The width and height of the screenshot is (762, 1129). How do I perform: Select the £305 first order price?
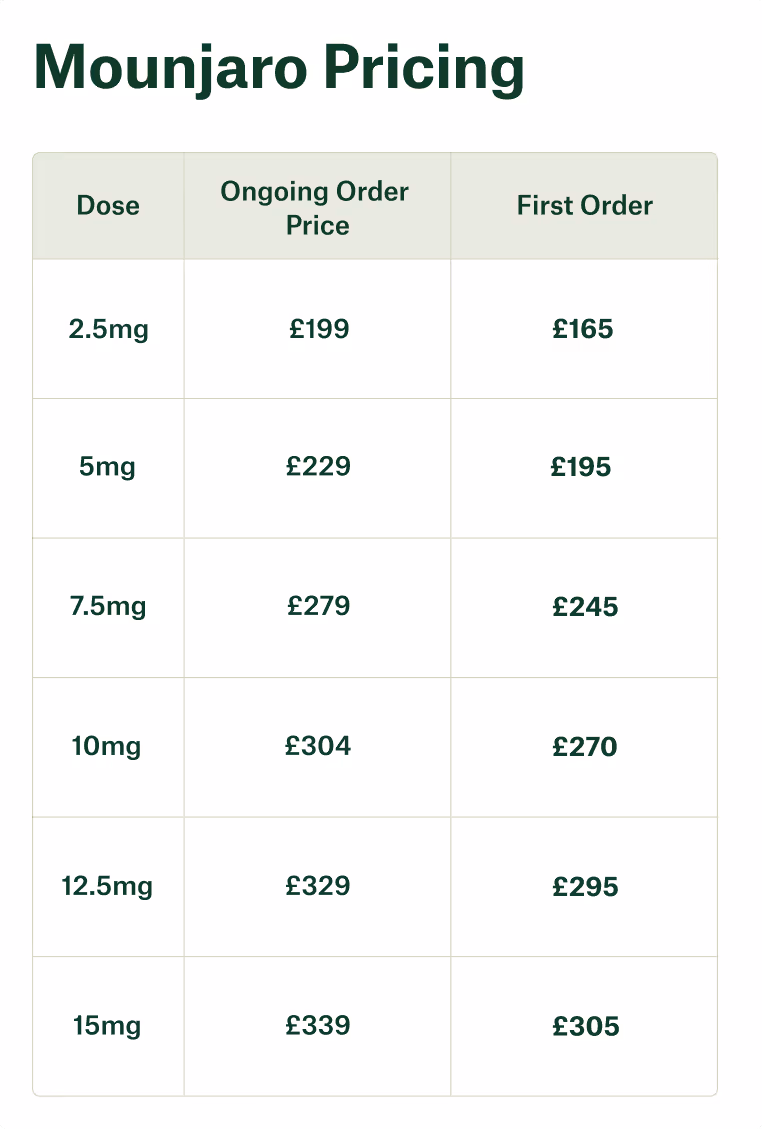(586, 1026)
